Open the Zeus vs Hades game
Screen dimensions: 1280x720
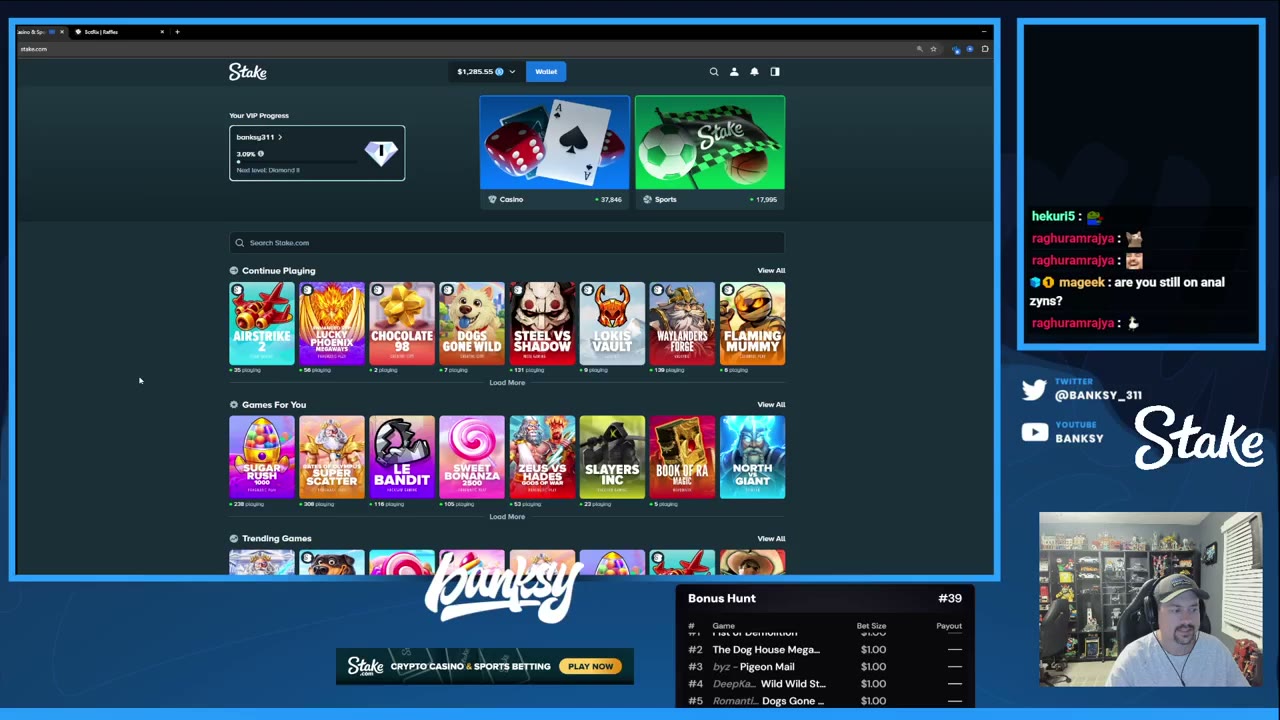[542, 457]
